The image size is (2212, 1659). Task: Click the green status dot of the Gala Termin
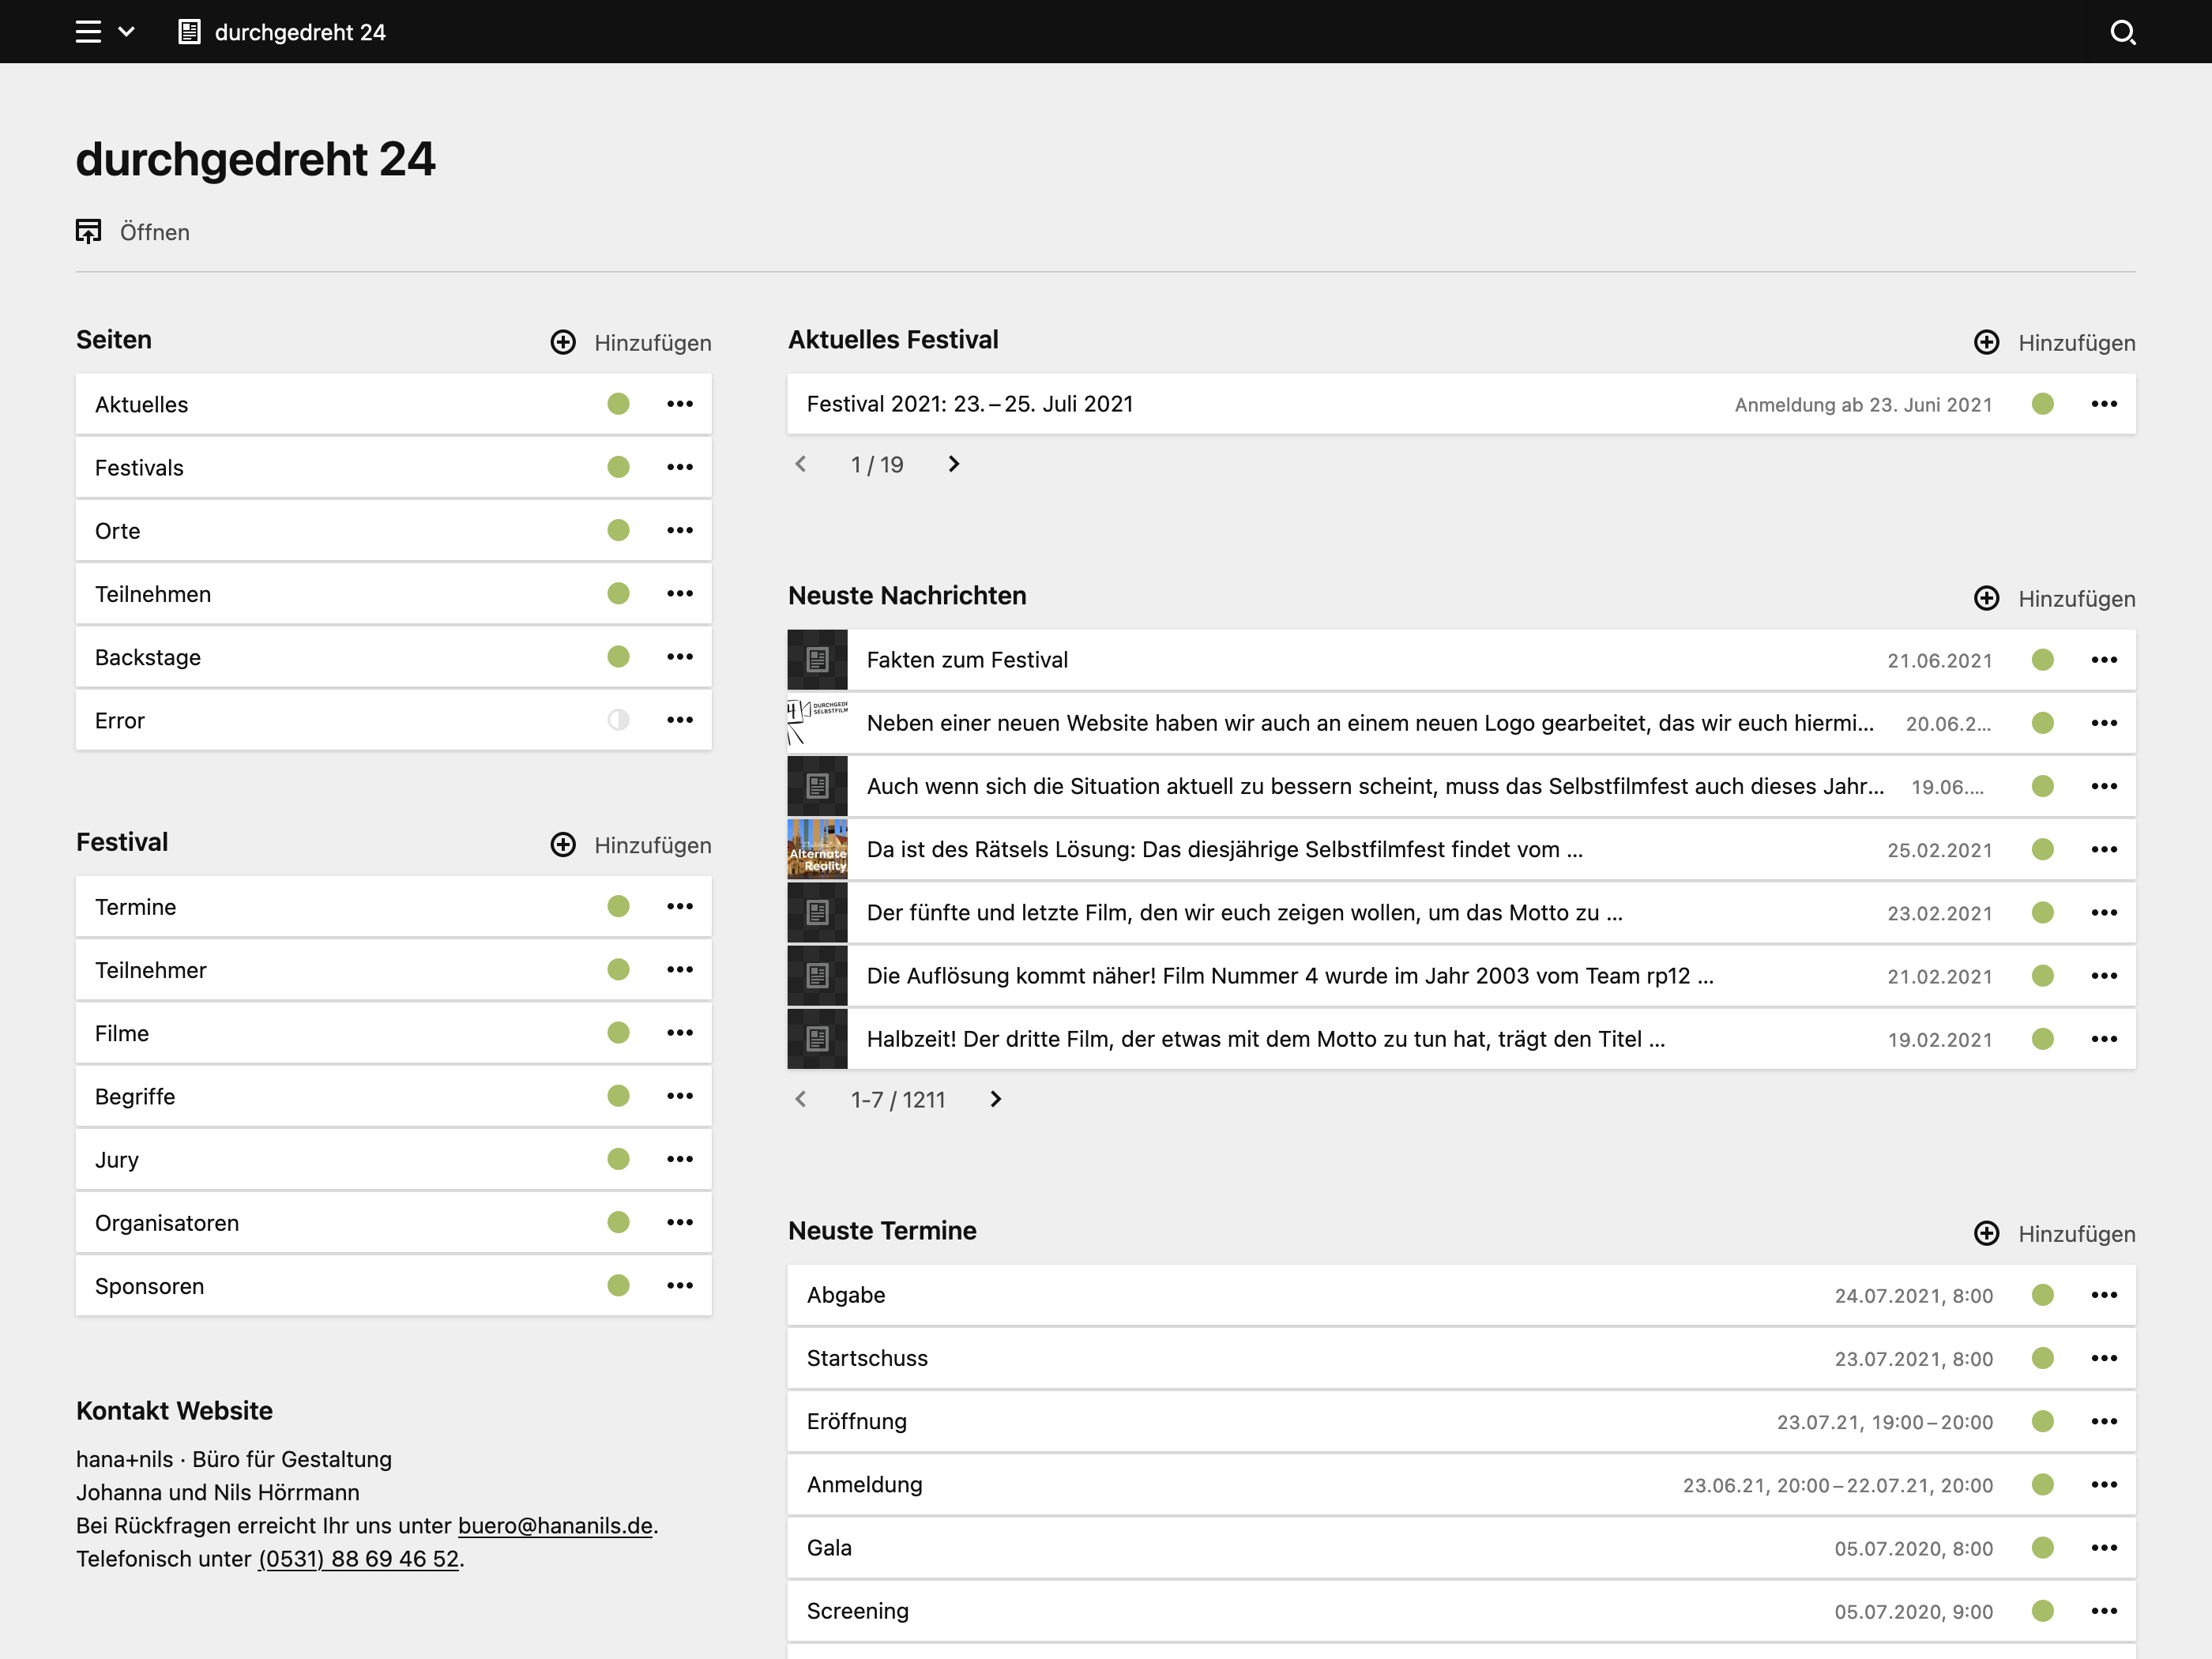click(x=2043, y=1548)
